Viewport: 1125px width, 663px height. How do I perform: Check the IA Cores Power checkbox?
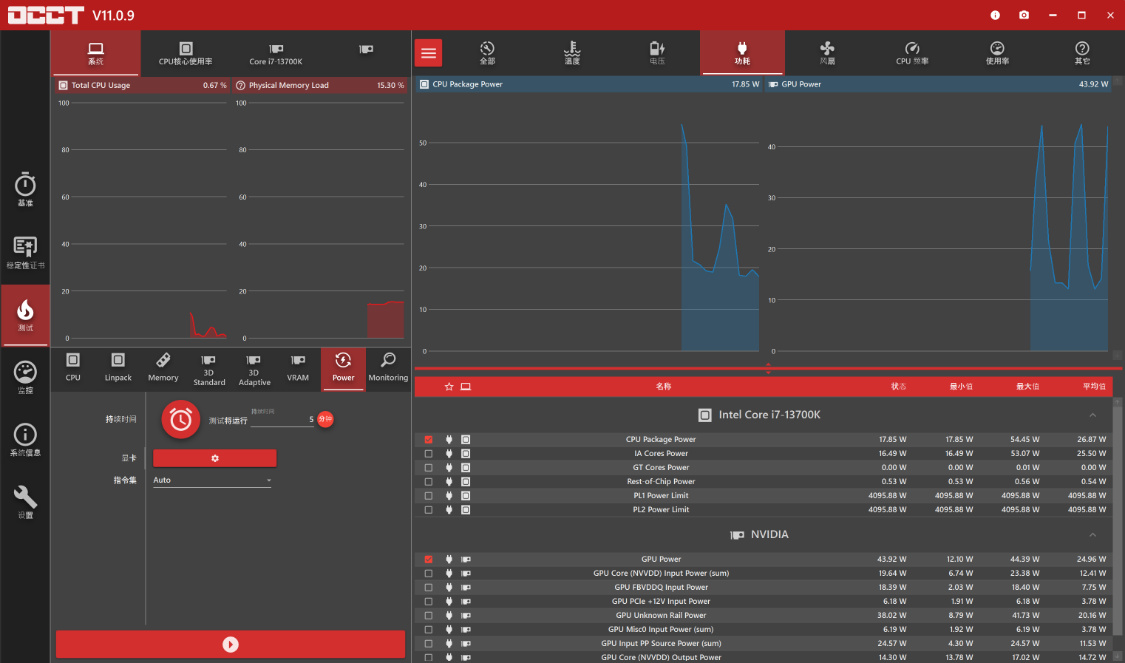point(428,453)
